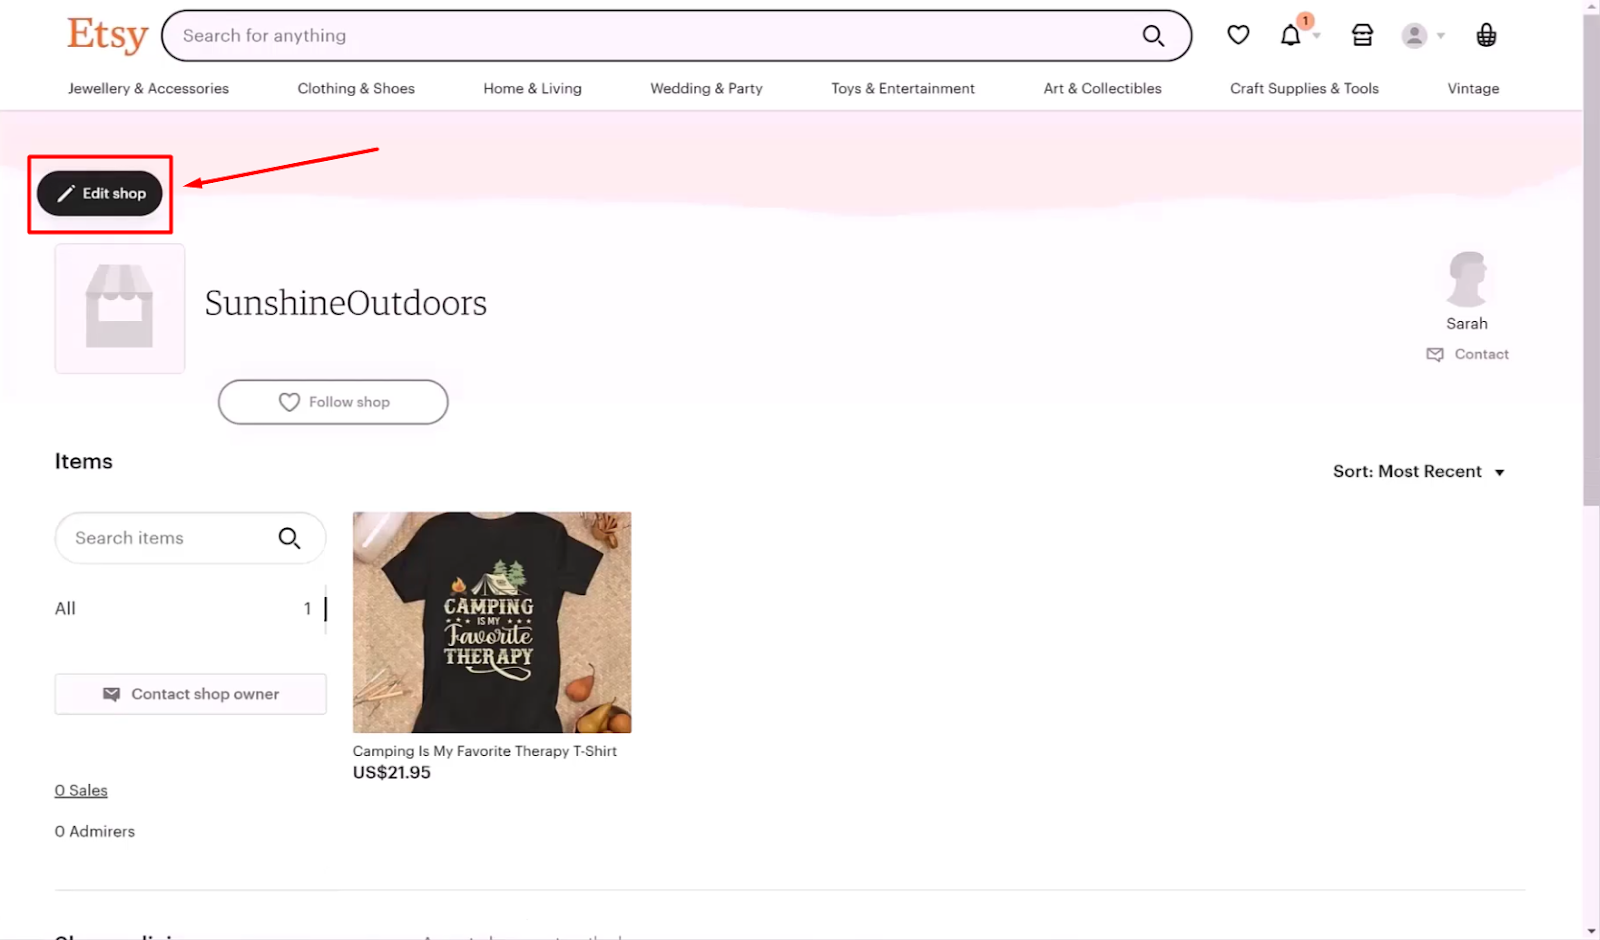Image resolution: width=1600 pixels, height=940 pixels.
Task: Click Contact shop owner button
Action: coord(191,694)
